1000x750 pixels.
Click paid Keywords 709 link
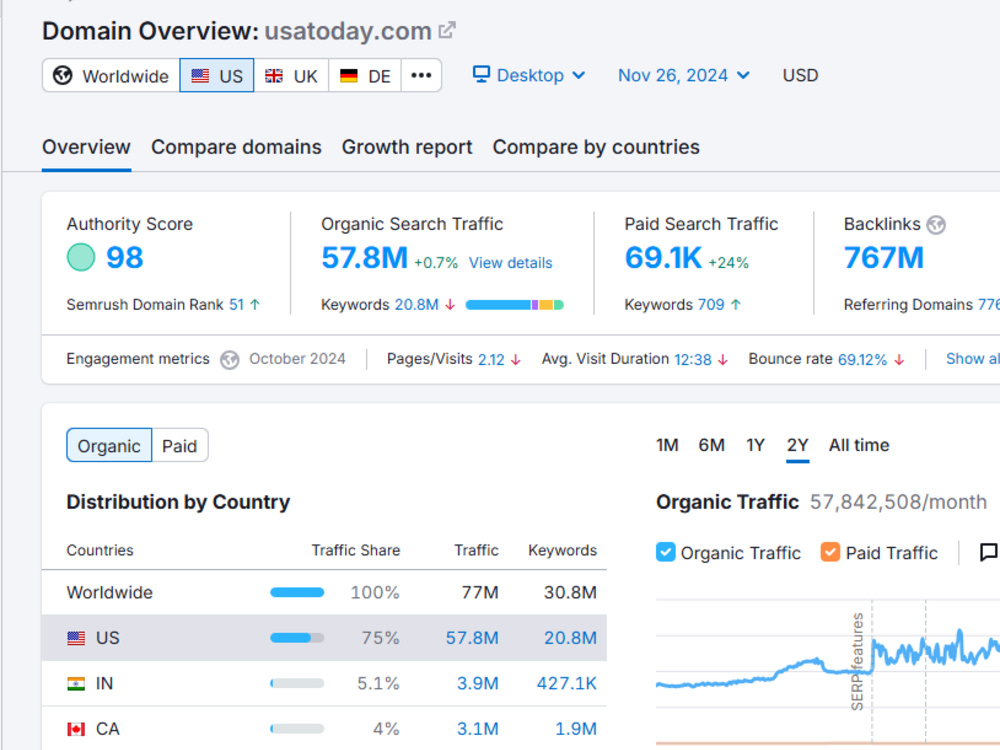[x=711, y=305]
